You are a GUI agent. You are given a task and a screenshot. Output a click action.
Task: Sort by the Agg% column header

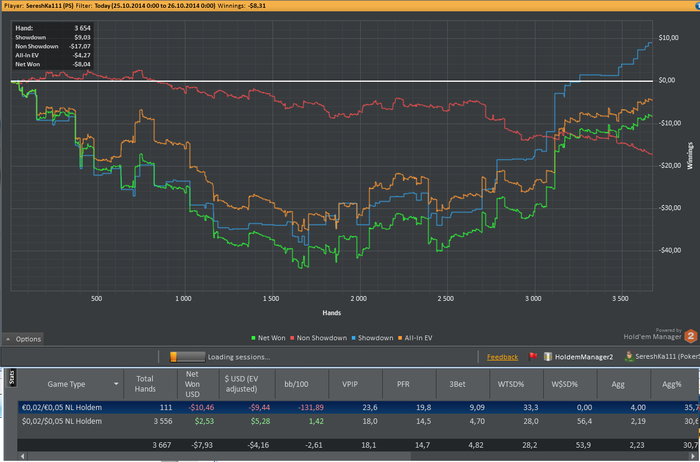pos(675,384)
